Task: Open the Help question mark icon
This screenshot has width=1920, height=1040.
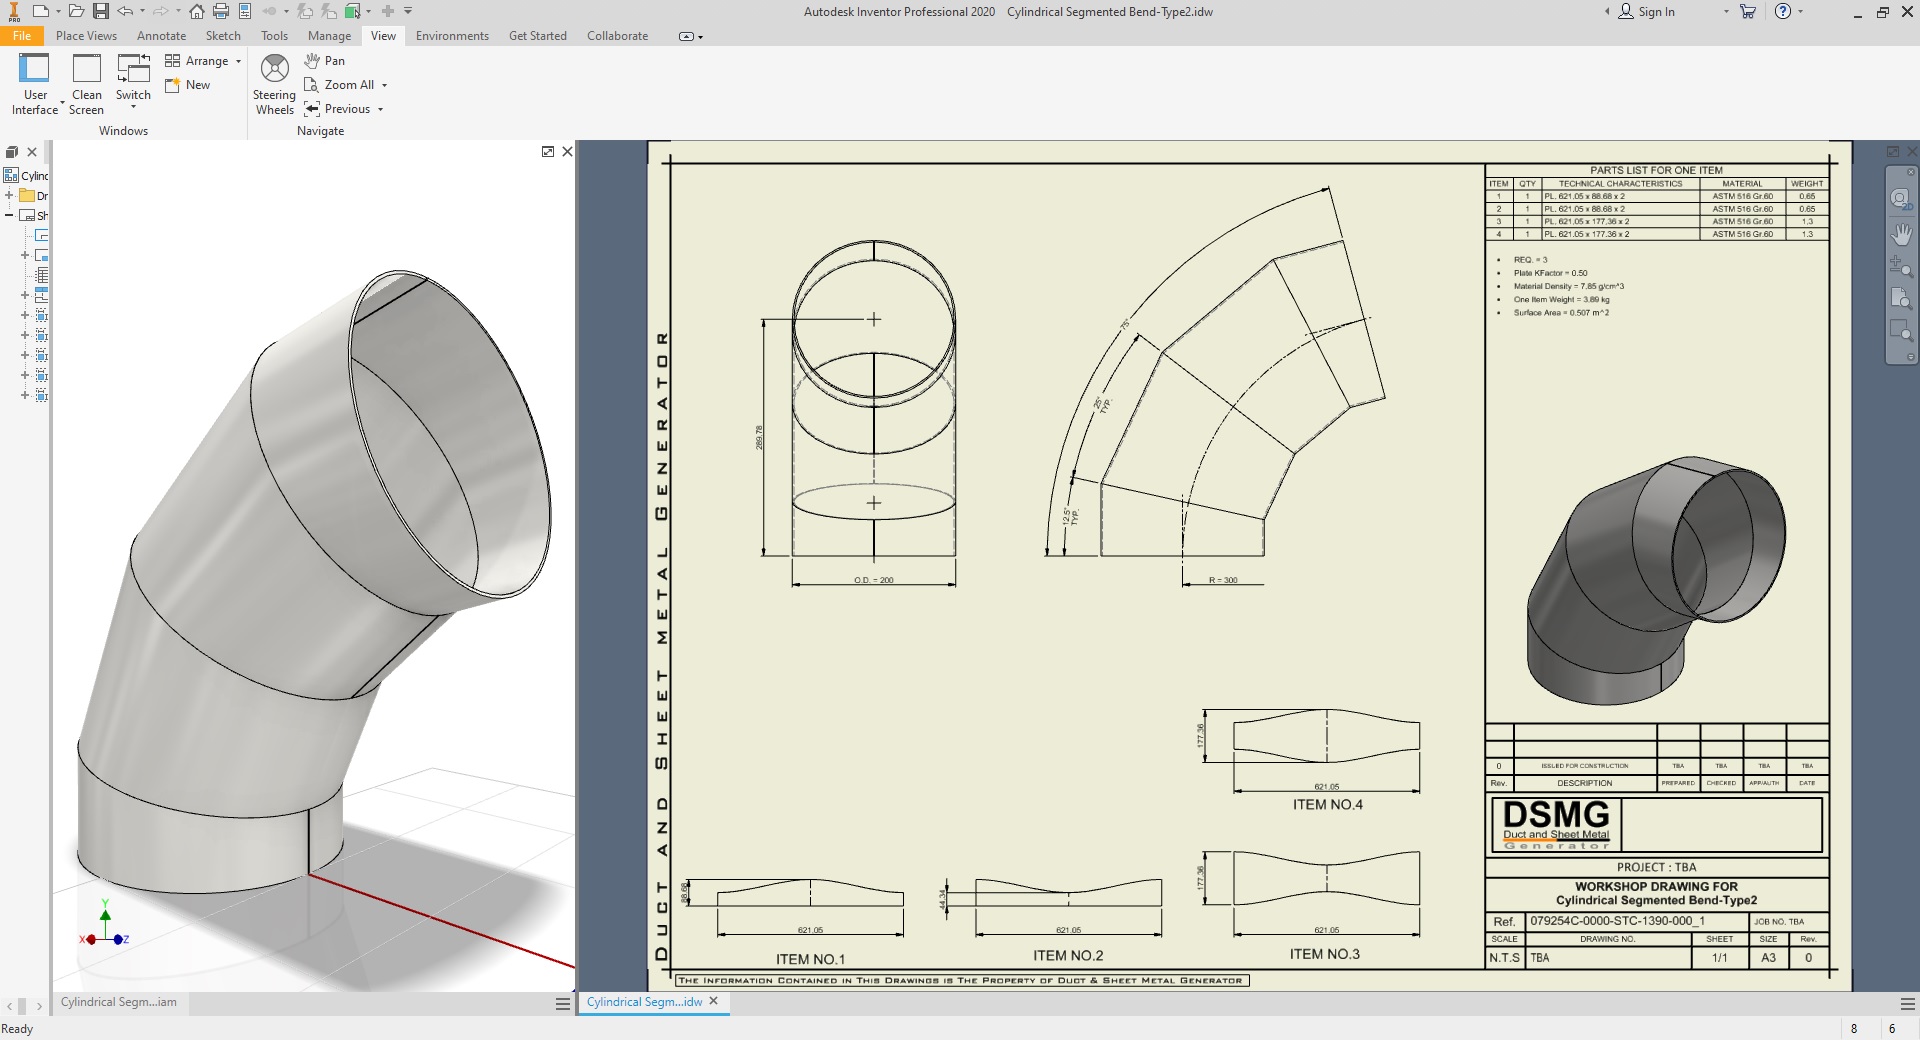Action: pos(1782,11)
